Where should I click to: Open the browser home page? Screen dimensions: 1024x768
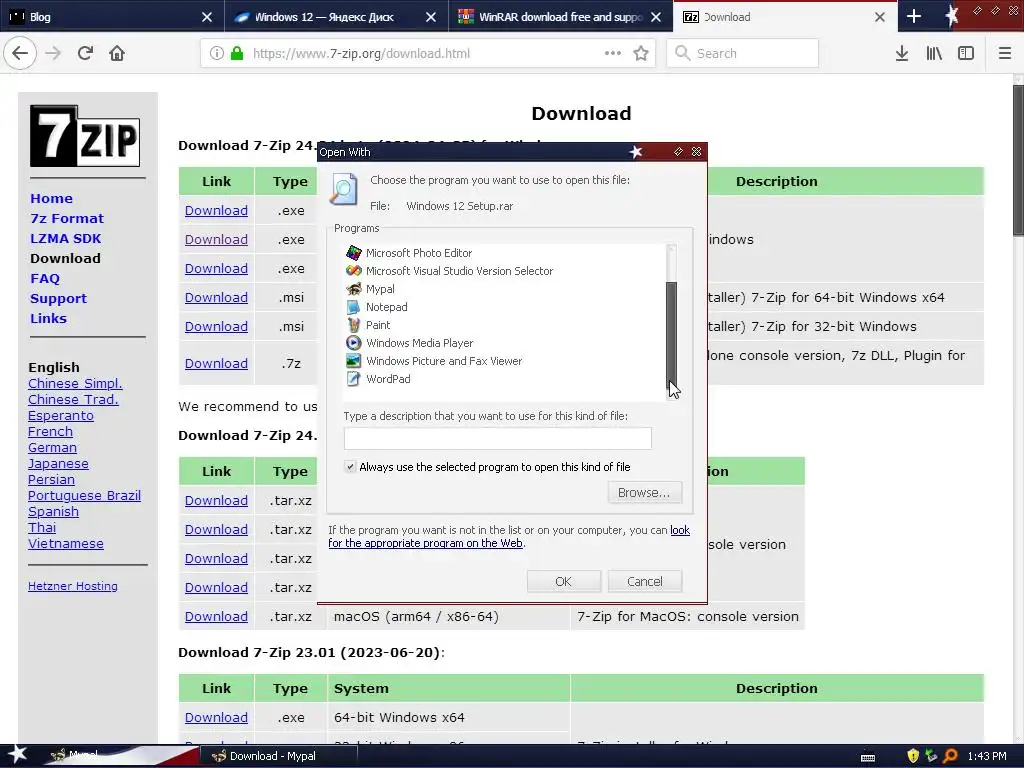(117, 53)
